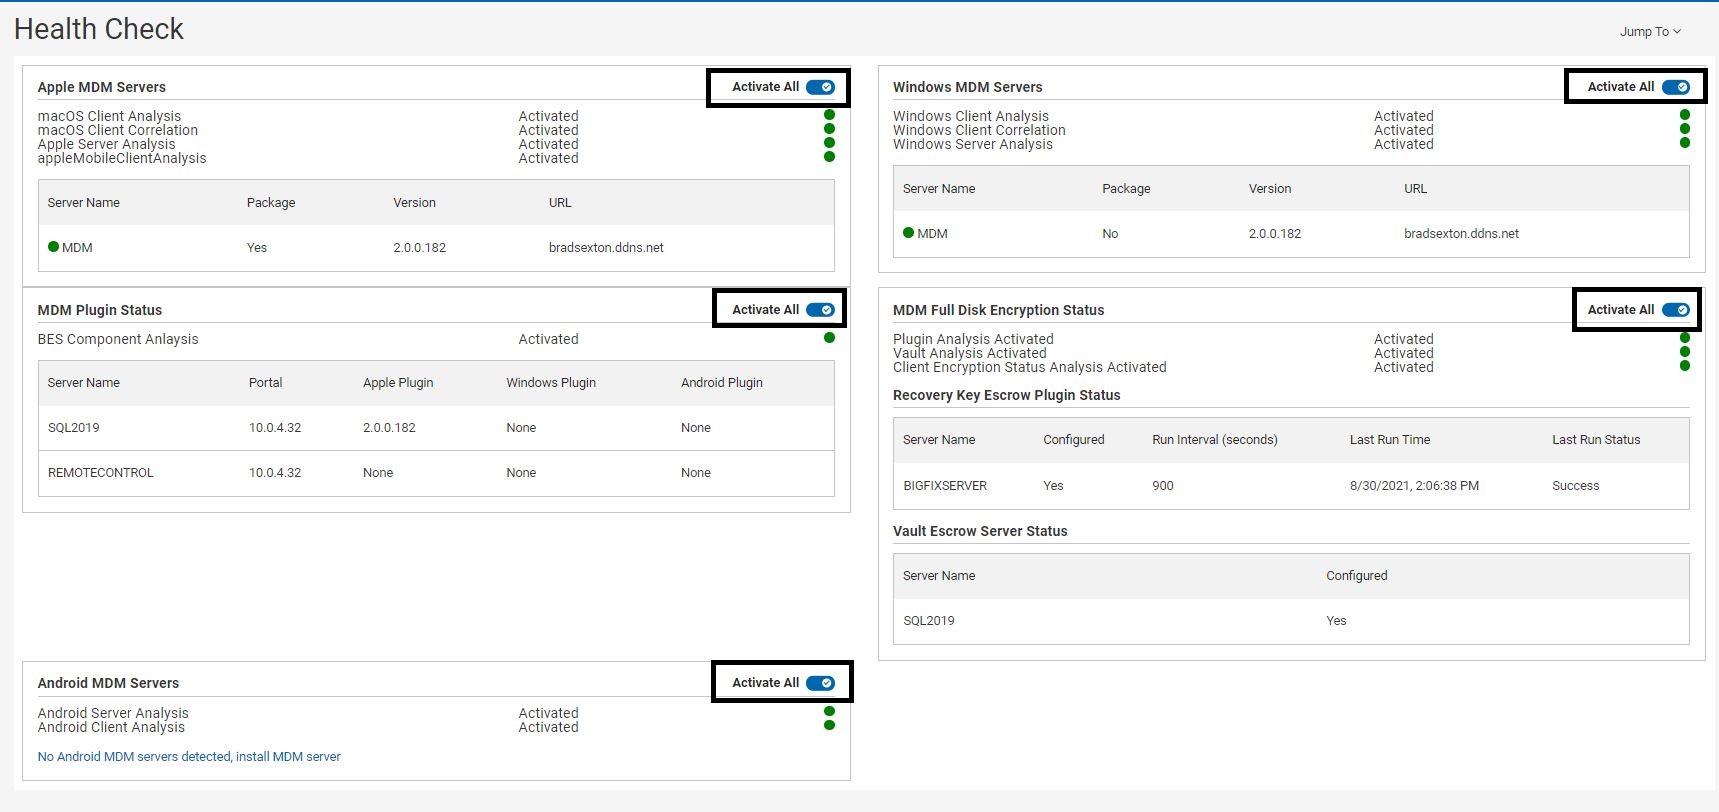Viewport: 1719px width, 812px height.
Task: Click the Package value No in Windows table
Action: tap(1110, 234)
